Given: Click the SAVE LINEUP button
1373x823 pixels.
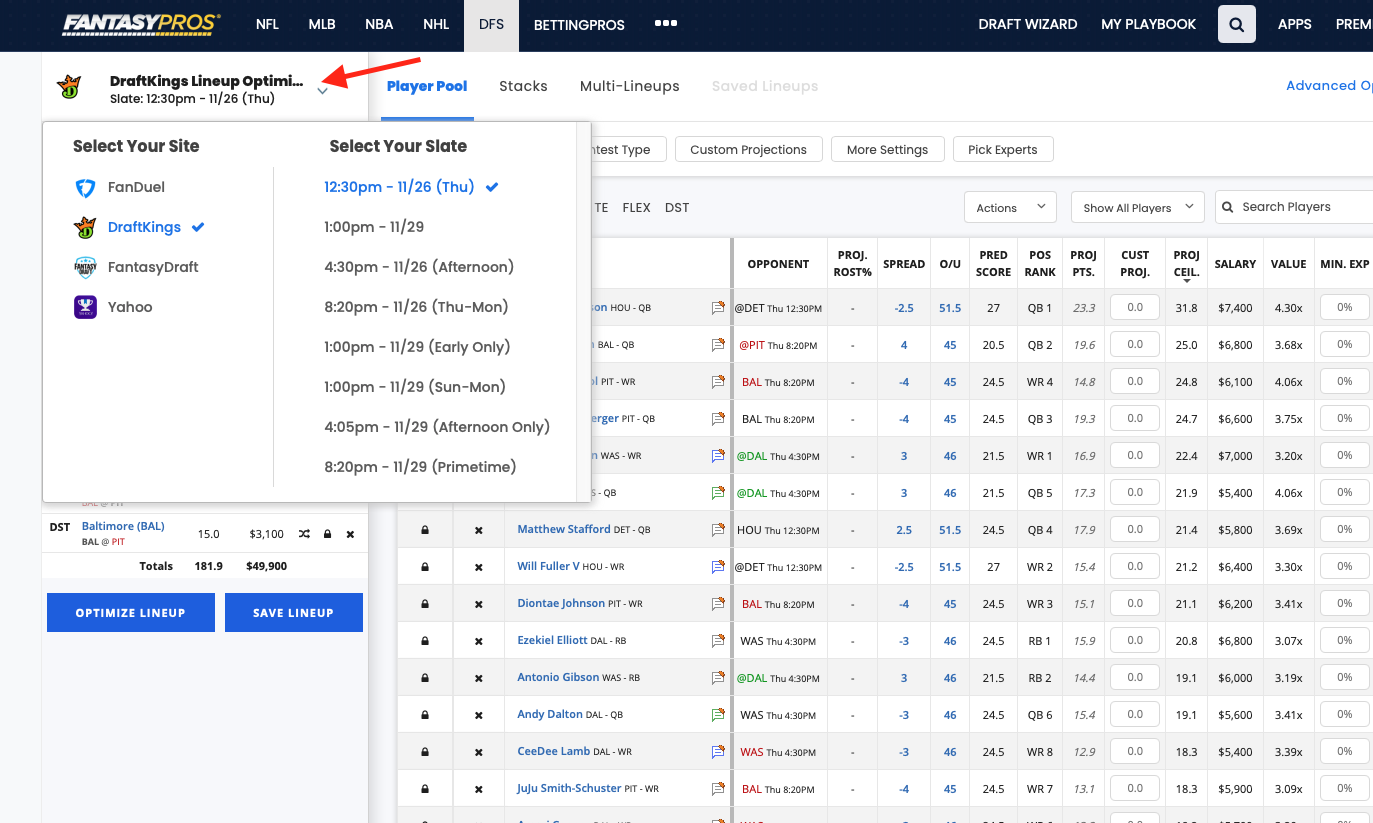Looking at the screenshot, I should point(294,612).
